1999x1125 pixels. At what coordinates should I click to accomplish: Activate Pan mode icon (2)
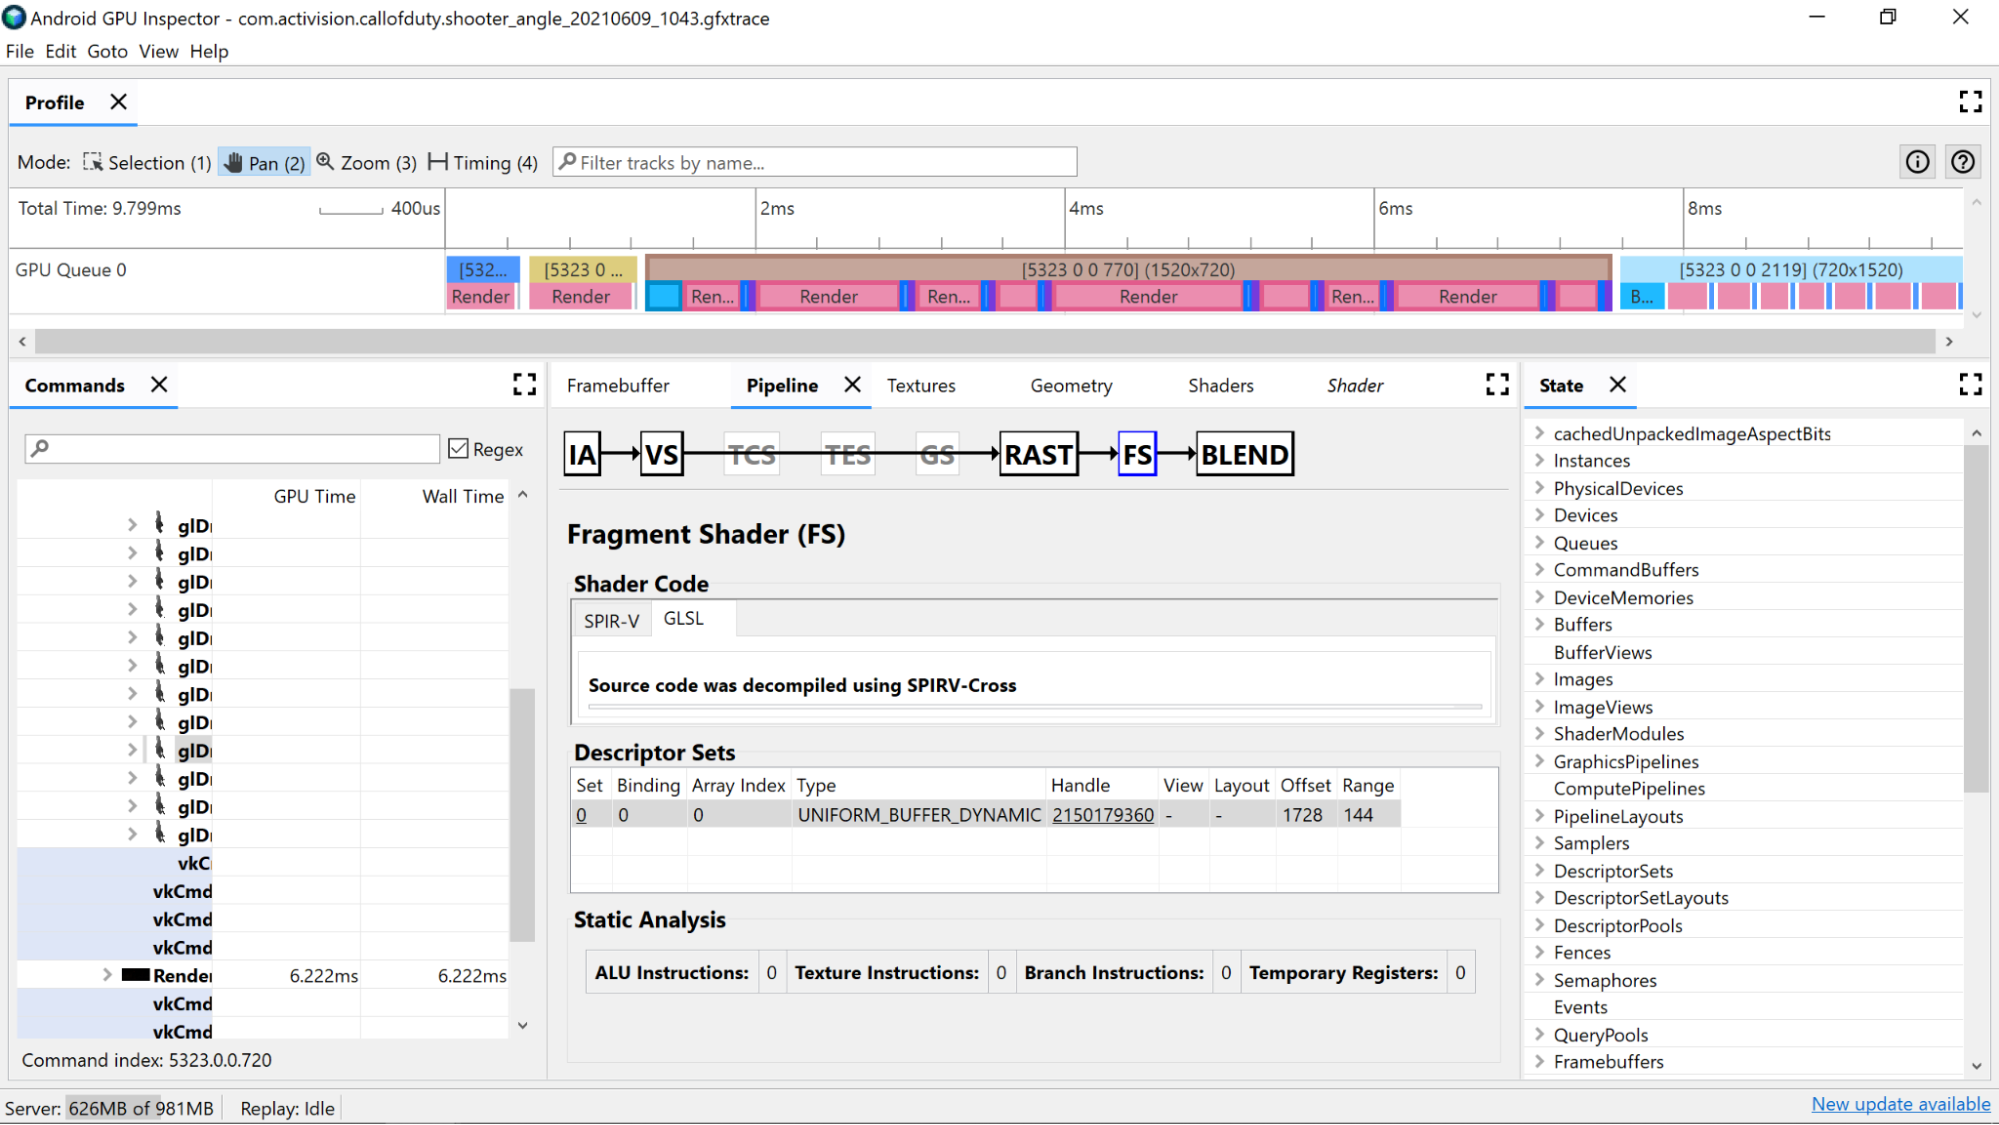click(264, 162)
